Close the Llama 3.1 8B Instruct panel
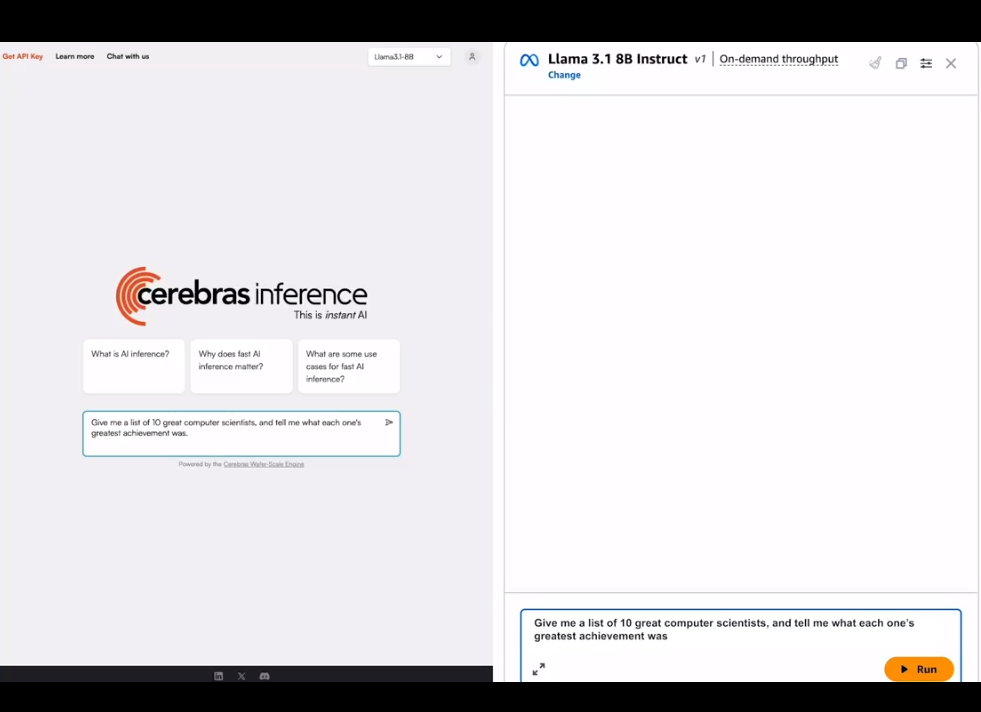 (x=951, y=63)
